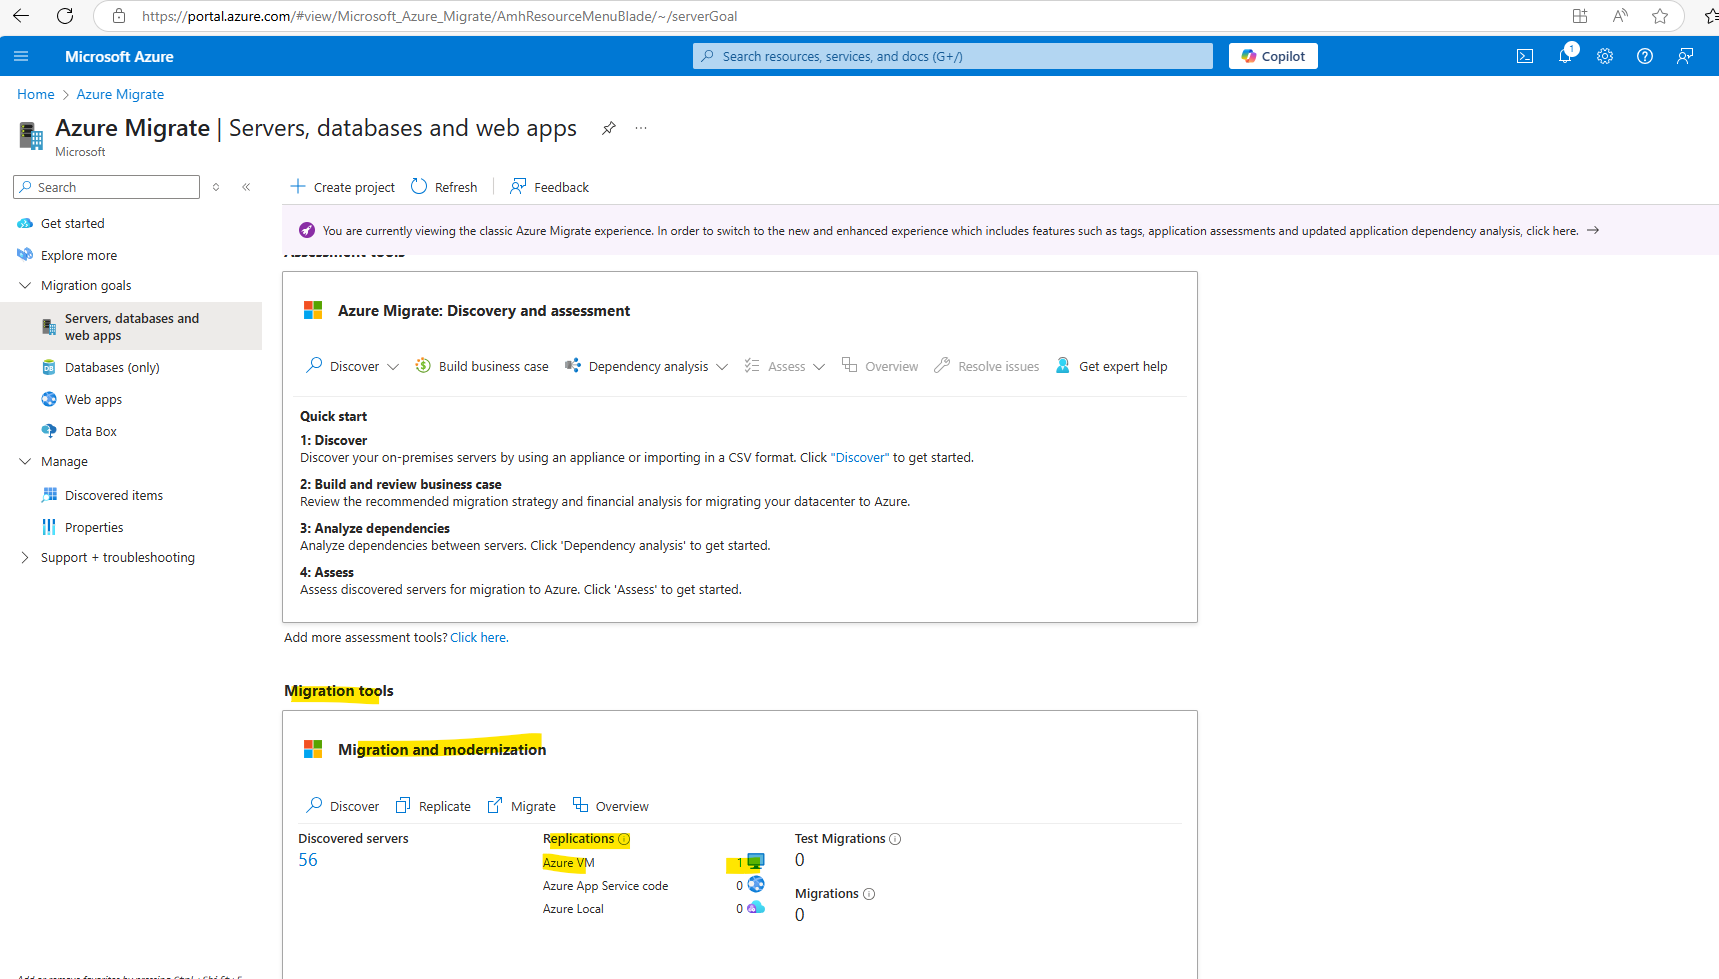Viewport: 1719px width, 979px height.
Task: Click the browser address bar URL
Action: tap(440, 16)
